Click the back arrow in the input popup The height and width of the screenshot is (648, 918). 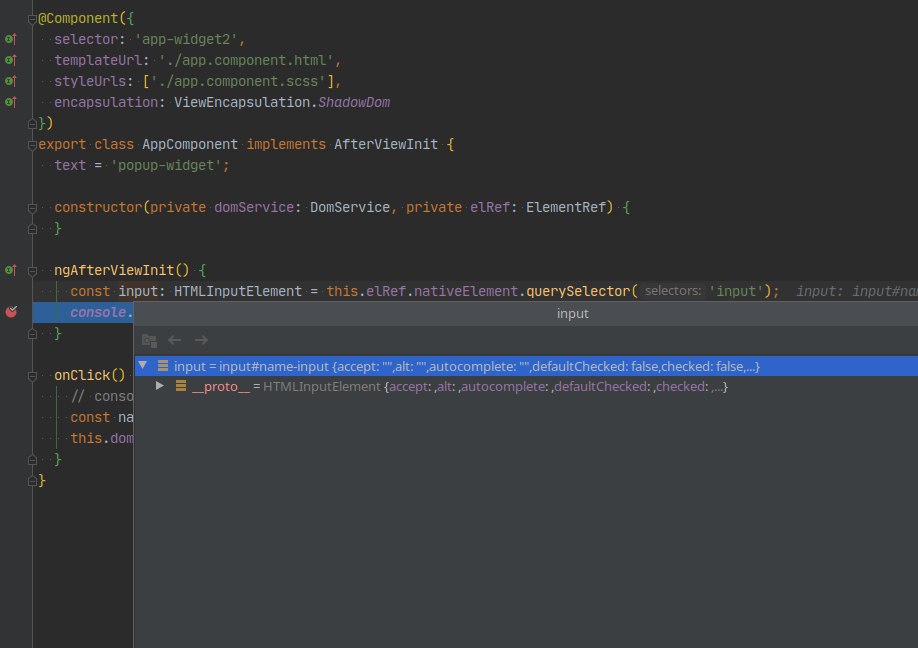click(174, 340)
